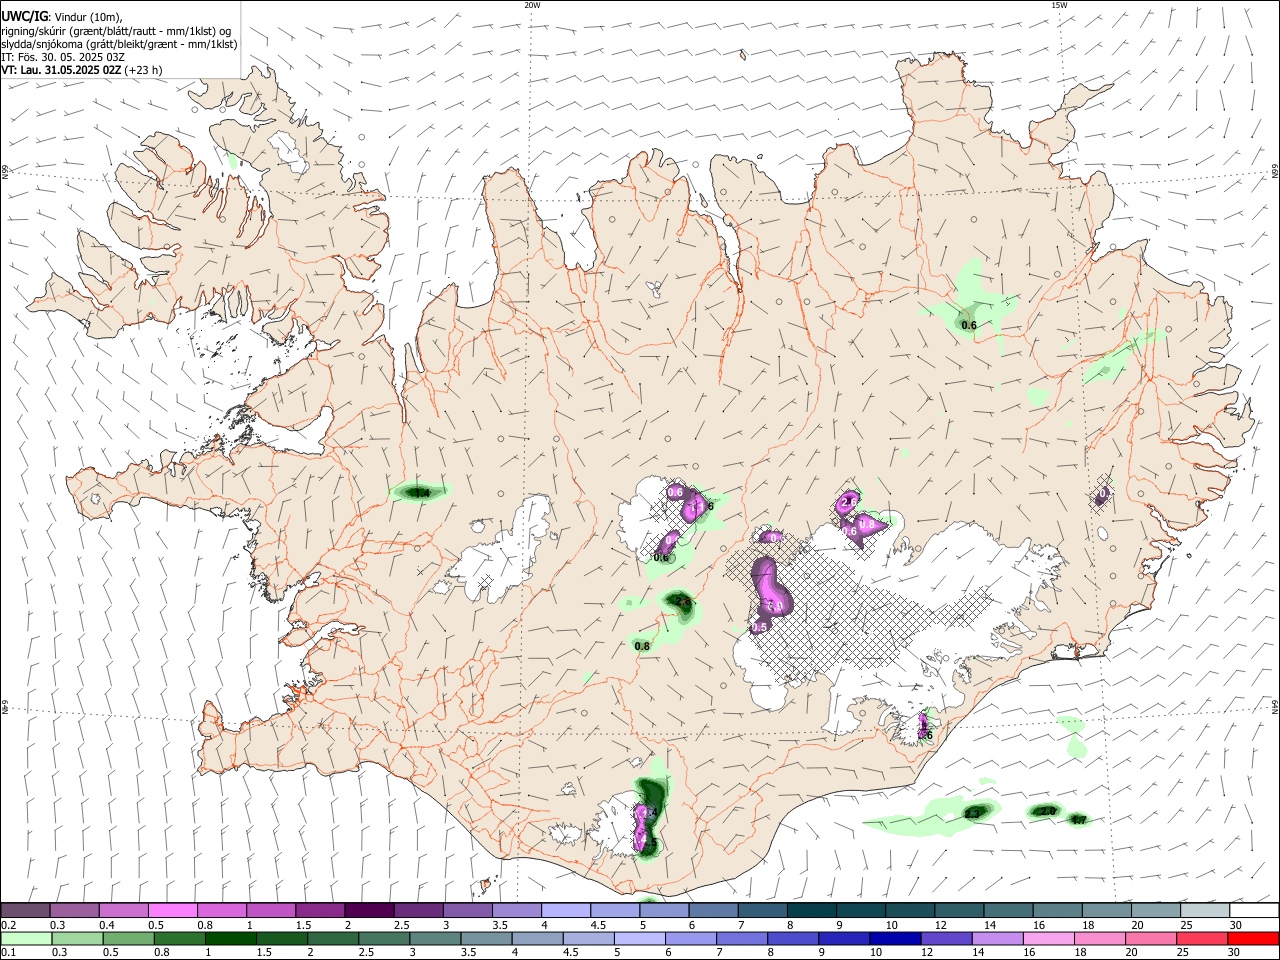Click the '0.1' label in the rain legend
The image size is (1280, 960).
(x=8, y=952)
